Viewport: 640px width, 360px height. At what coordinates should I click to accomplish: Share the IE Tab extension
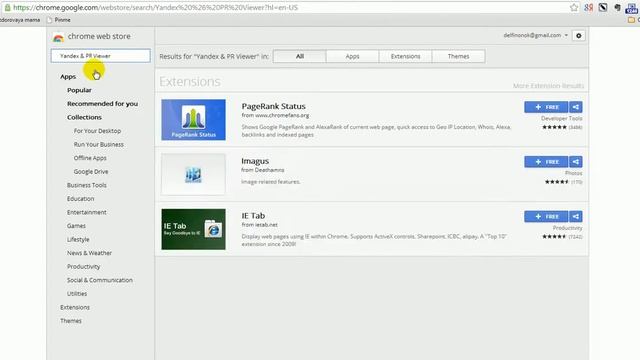(x=576, y=216)
